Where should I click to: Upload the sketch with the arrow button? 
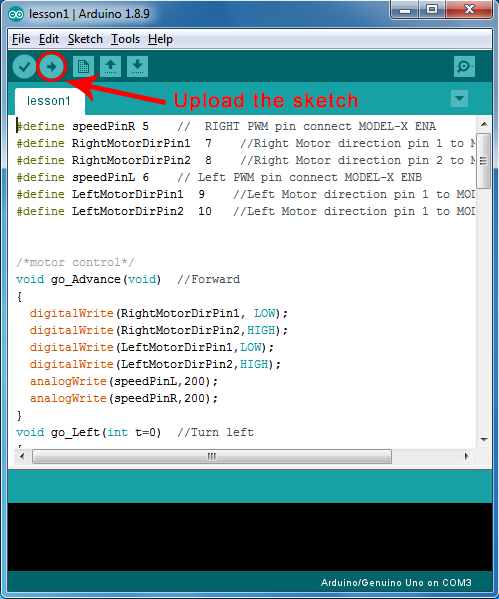tap(51, 67)
